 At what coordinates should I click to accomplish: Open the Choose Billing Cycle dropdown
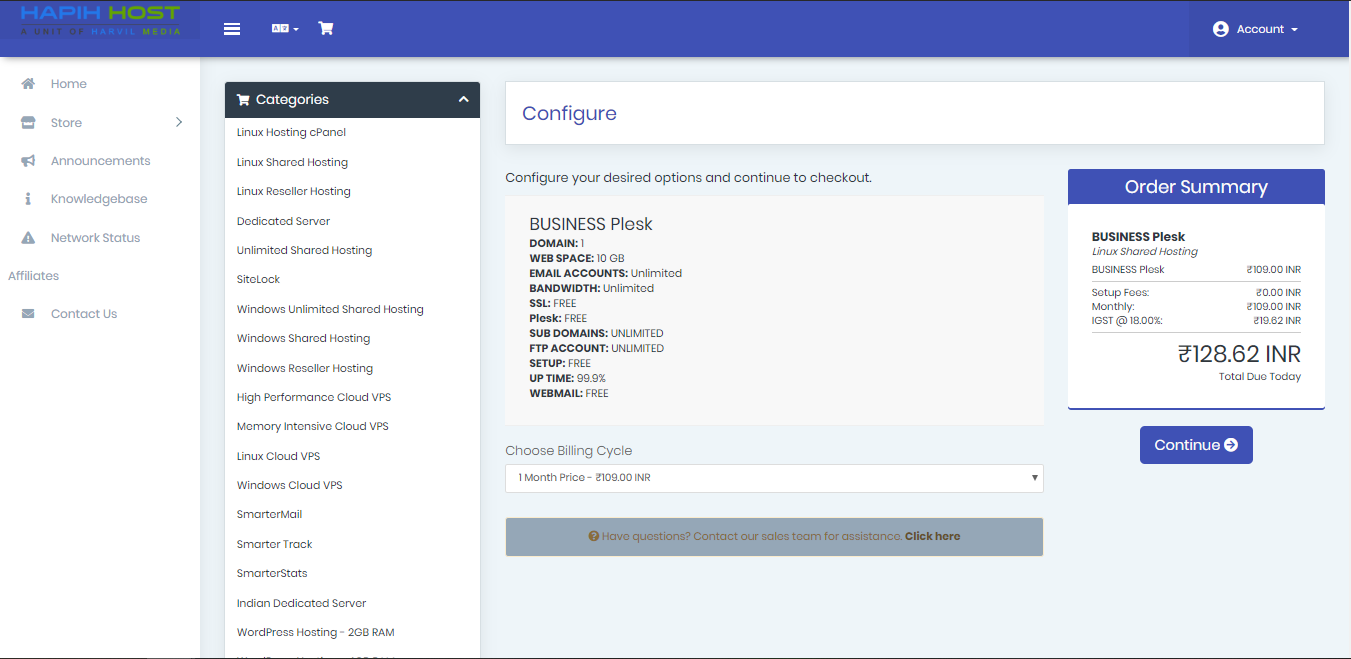774,478
